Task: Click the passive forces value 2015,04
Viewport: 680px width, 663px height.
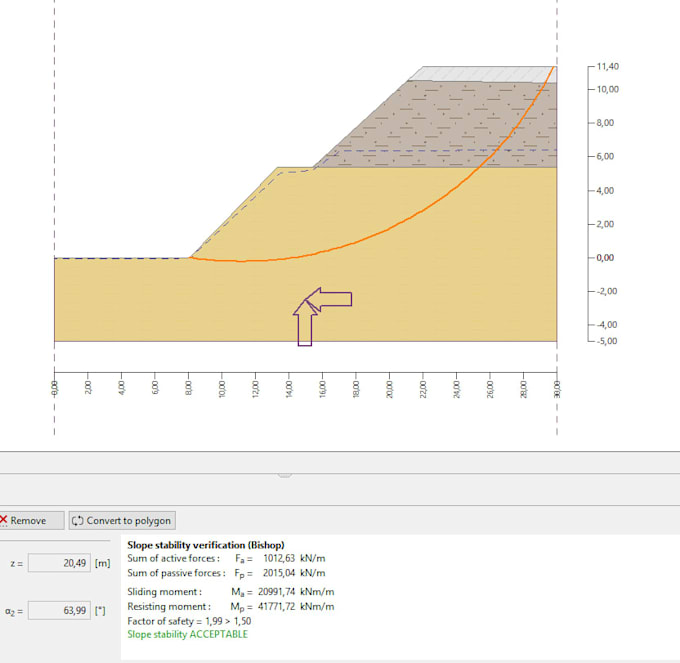Action: tap(279, 573)
